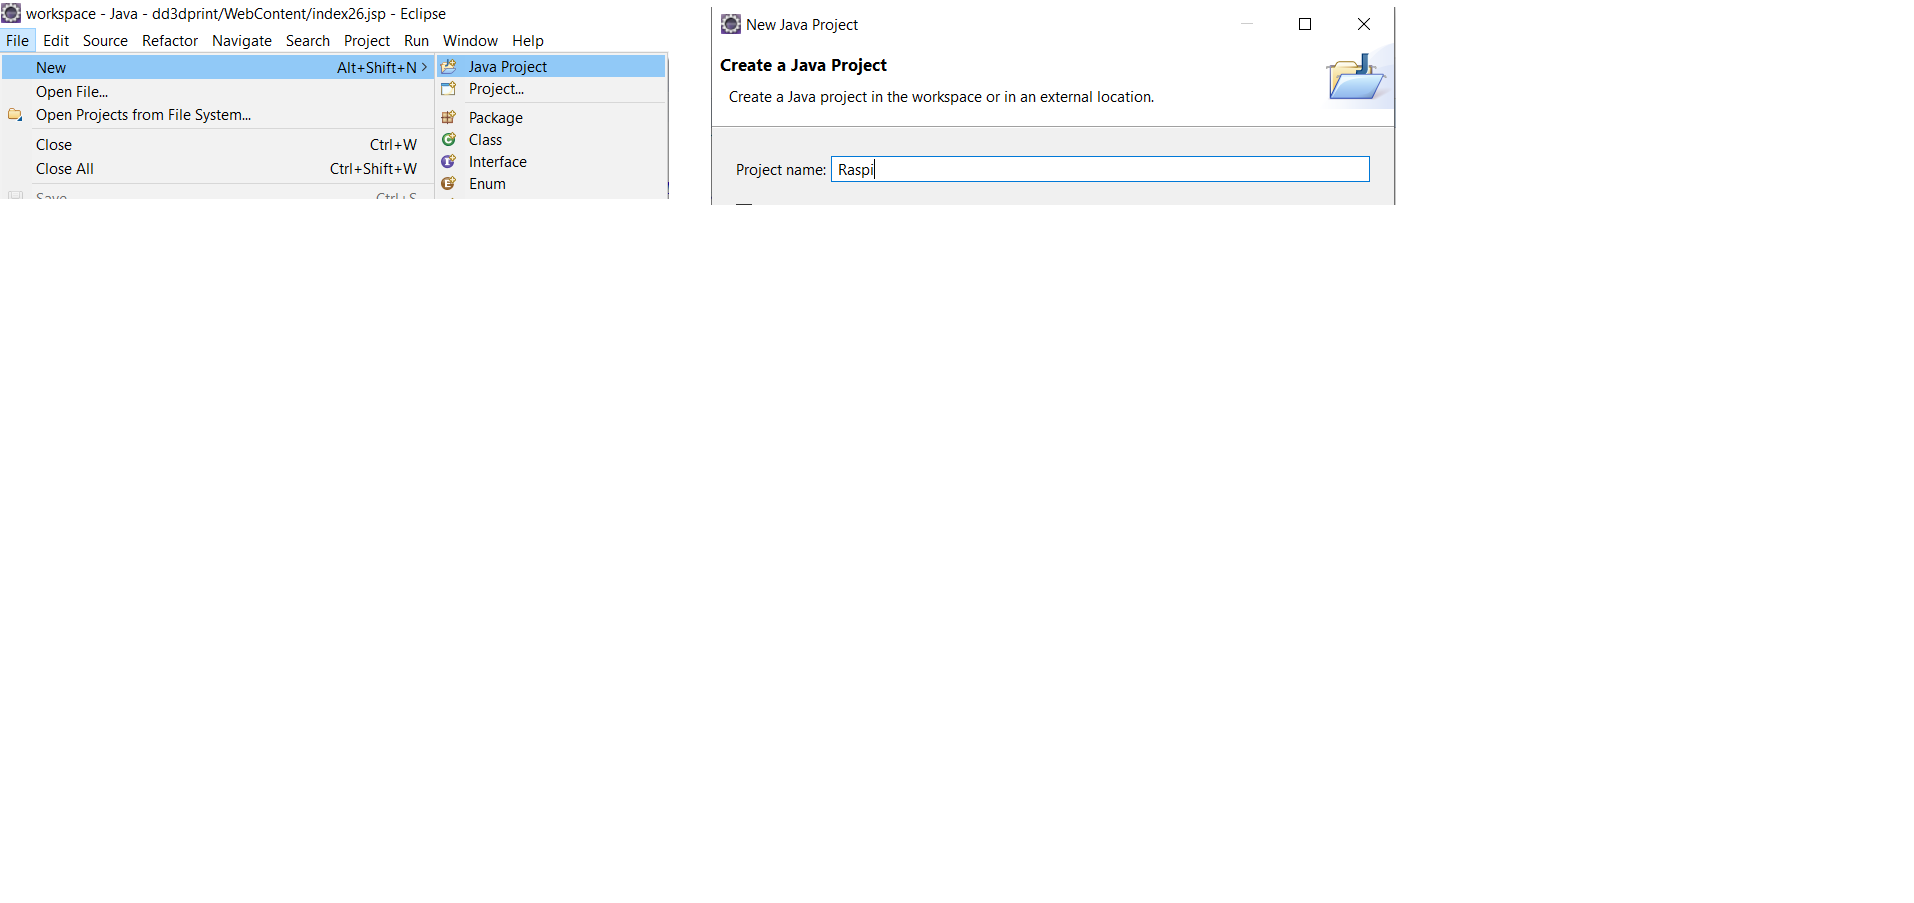Open the Navigate menu

tap(241, 41)
